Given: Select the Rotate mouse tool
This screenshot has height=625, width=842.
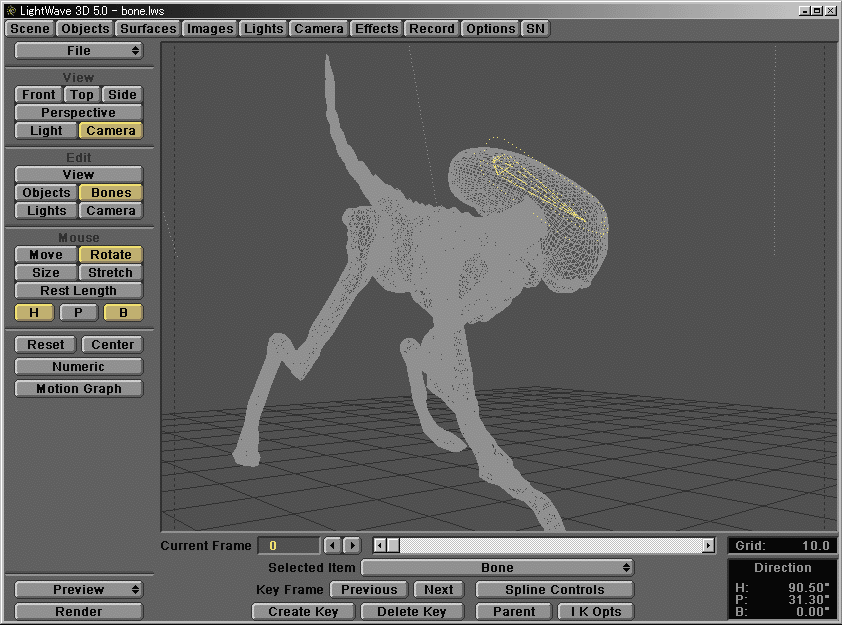Looking at the screenshot, I should click(110, 254).
